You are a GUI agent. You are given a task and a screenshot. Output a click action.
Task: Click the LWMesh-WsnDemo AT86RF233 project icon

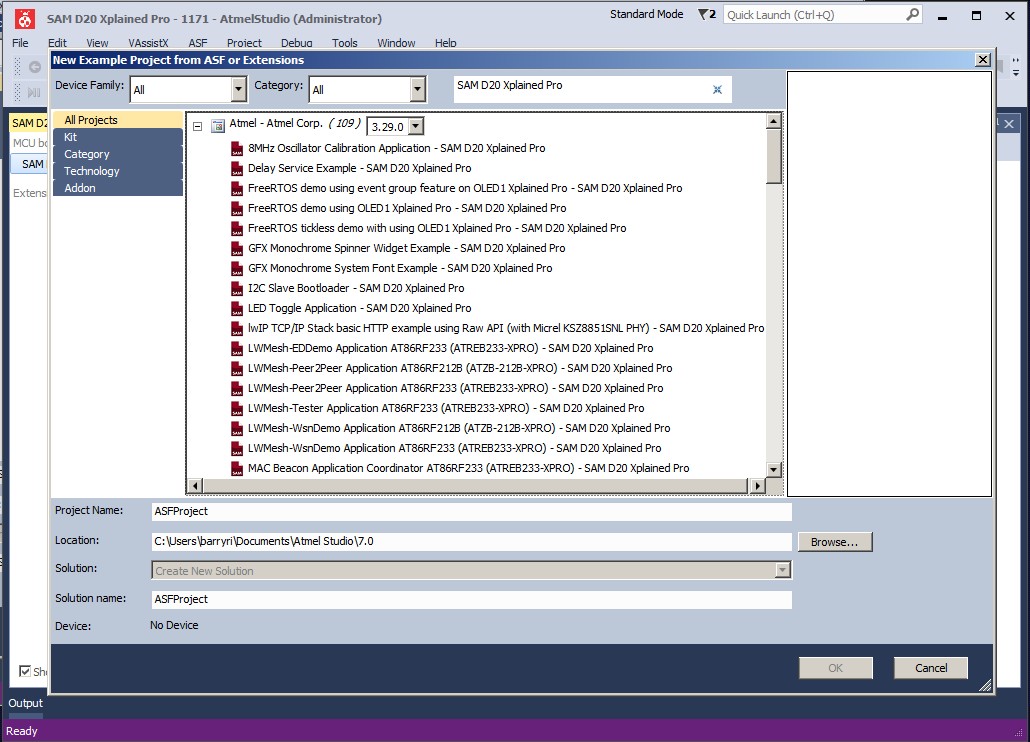(x=237, y=449)
